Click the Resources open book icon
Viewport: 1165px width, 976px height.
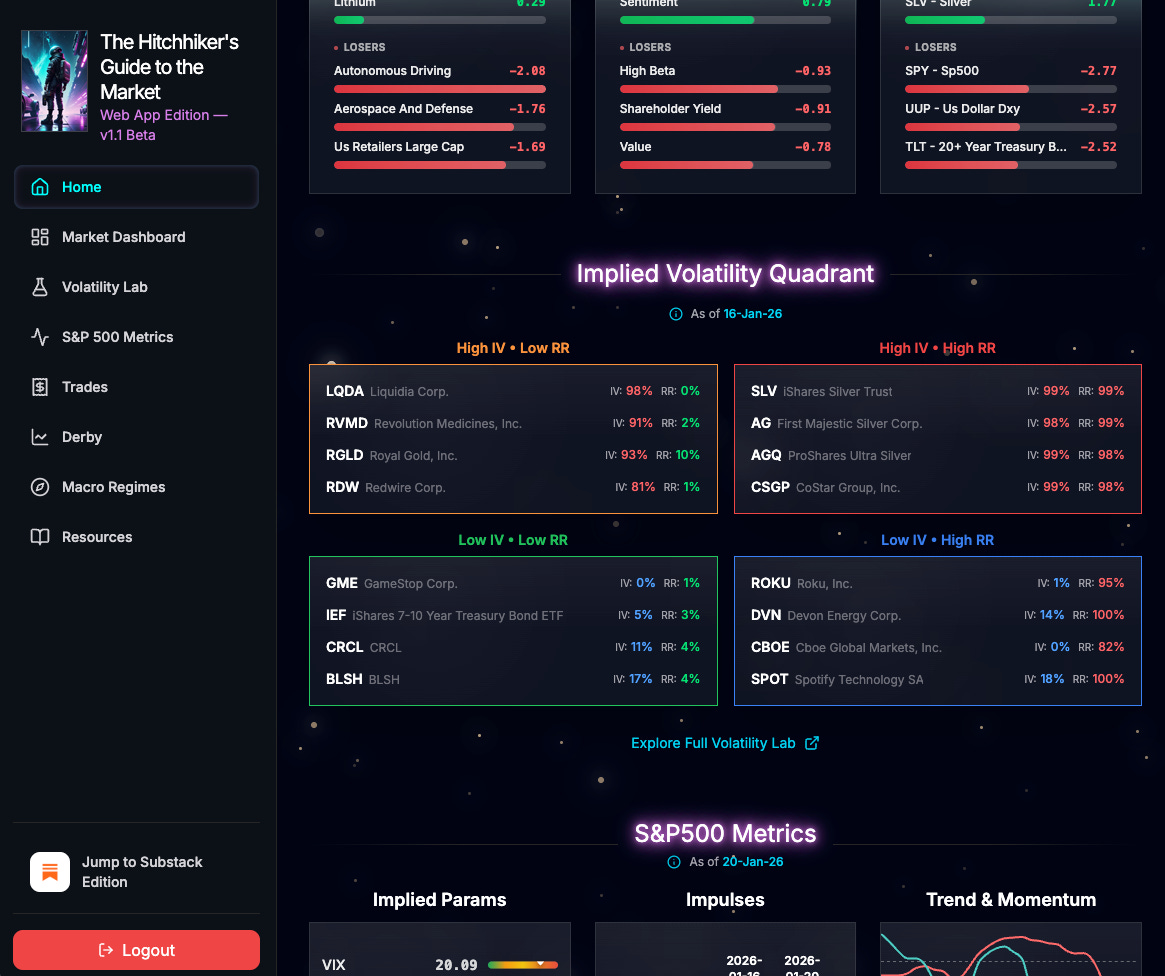tap(40, 537)
